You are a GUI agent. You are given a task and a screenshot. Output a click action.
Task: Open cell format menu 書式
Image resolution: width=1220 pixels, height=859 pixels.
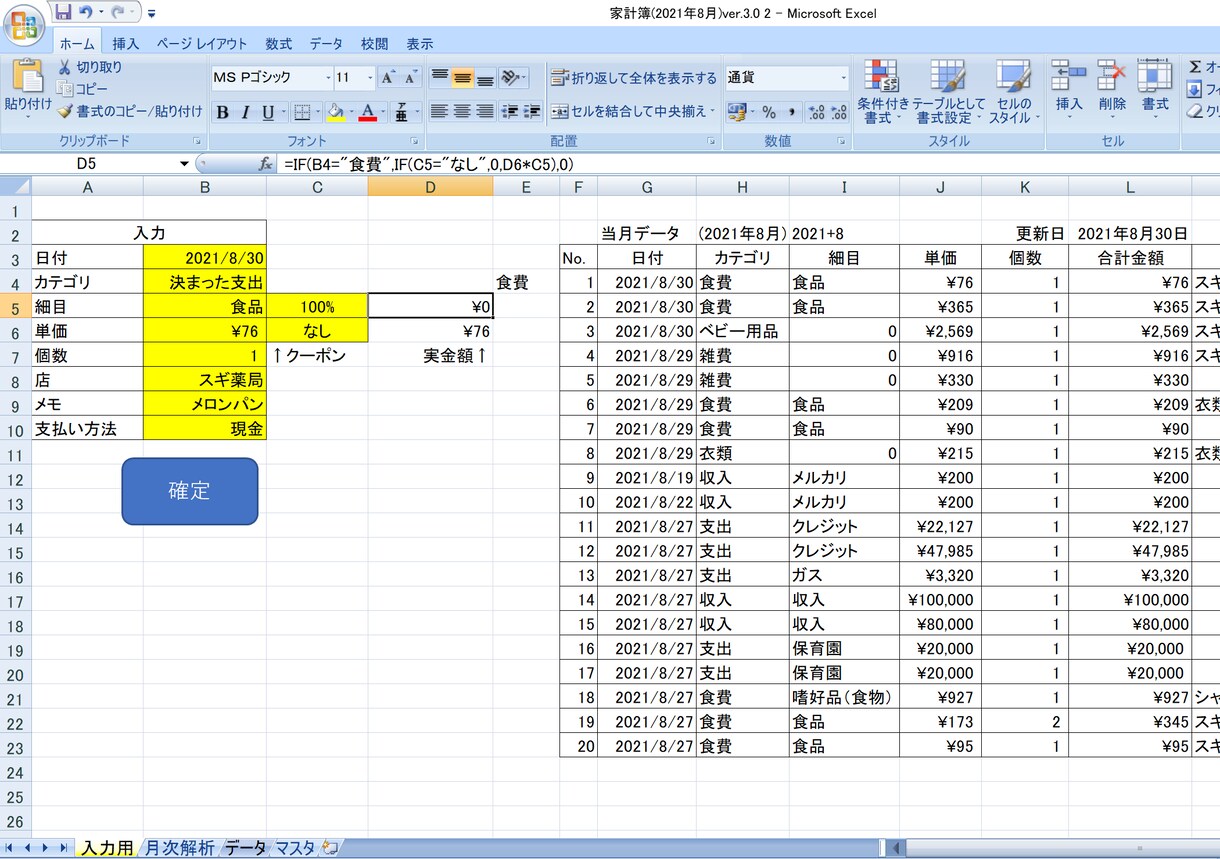pos(1155,88)
